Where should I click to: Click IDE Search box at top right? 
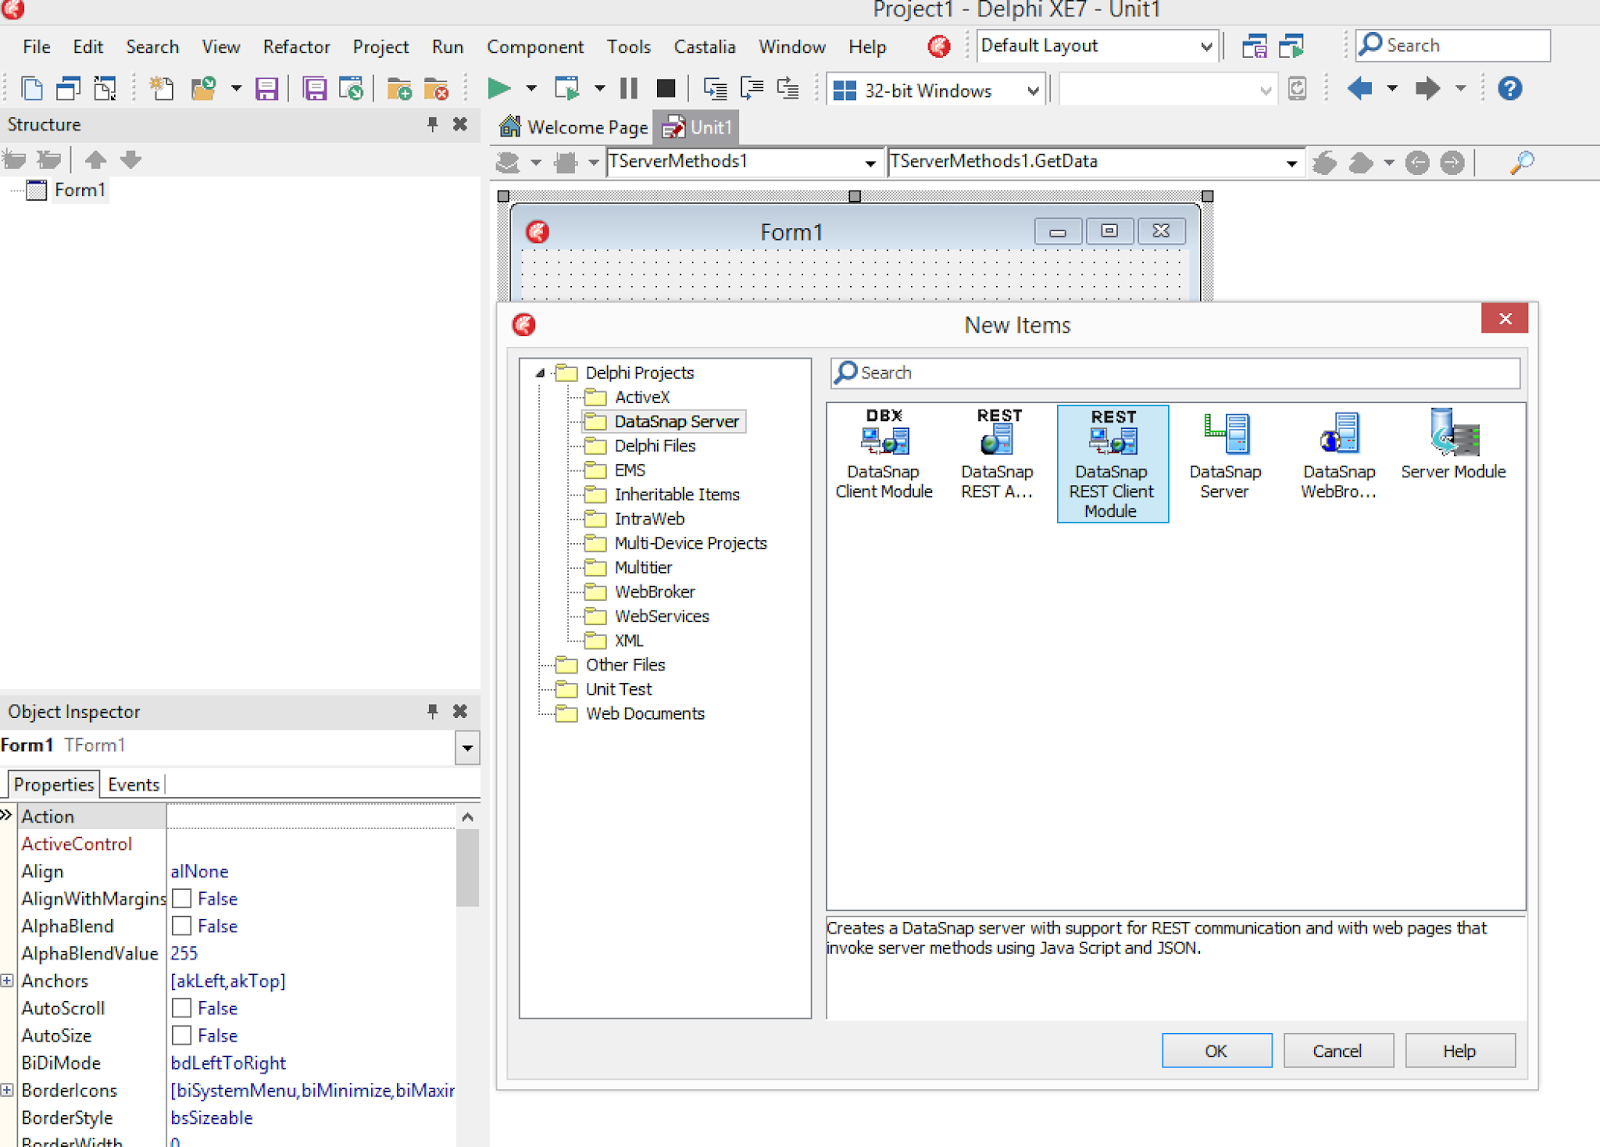pos(1453,46)
